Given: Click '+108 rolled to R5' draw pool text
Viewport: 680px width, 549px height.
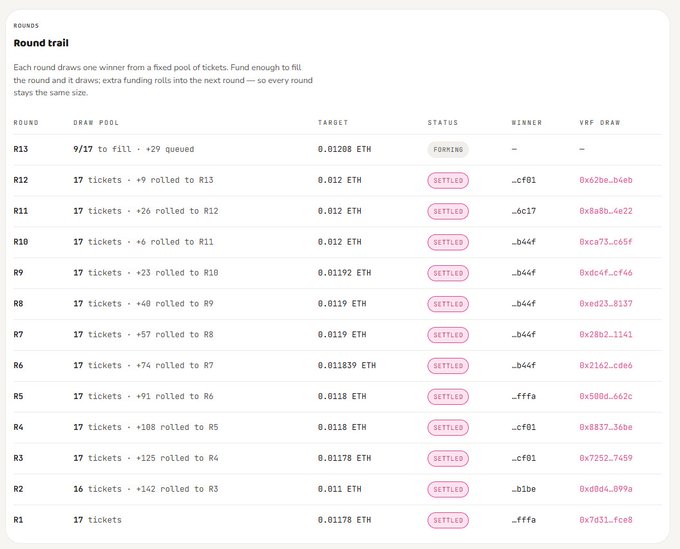Looking at the screenshot, I should pos(177,427).
